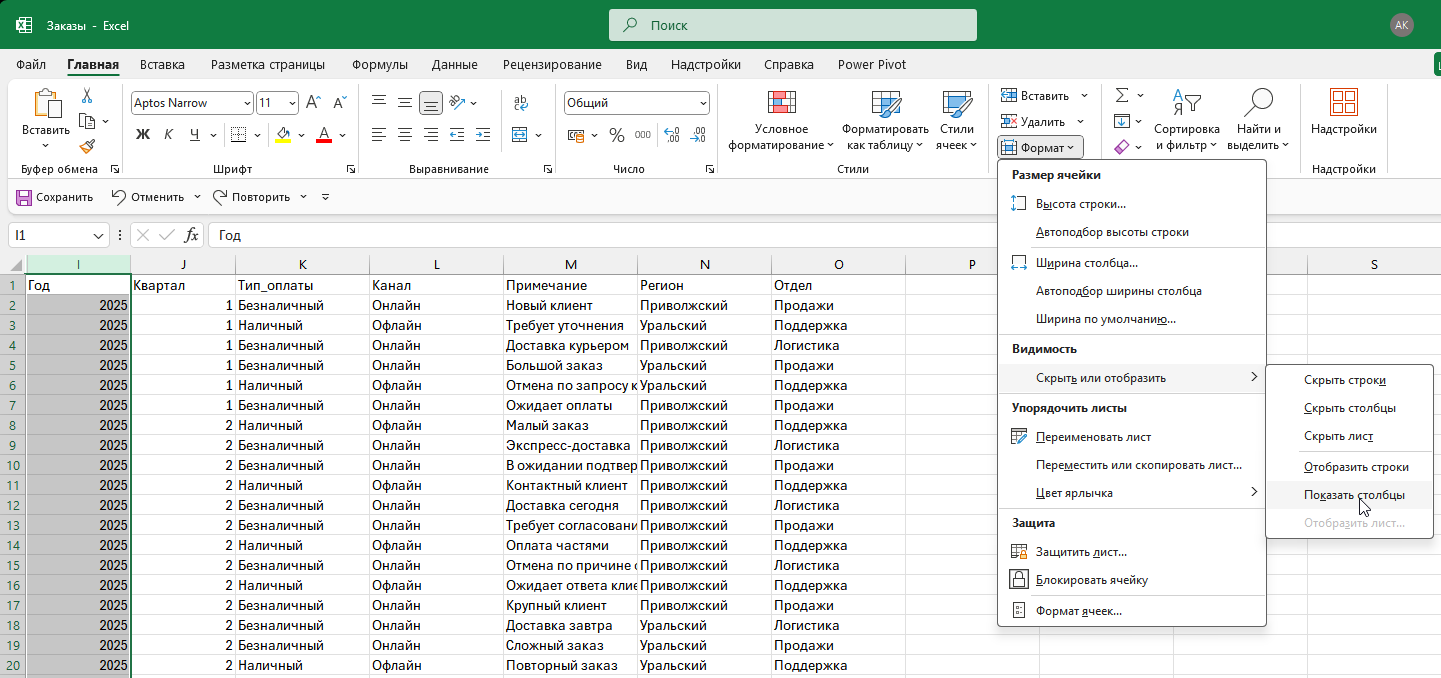This screenshot has width=1441, height=678.
Task: Choose Автоподбор ширины столбца option
Action: [x=1118, y=291]
